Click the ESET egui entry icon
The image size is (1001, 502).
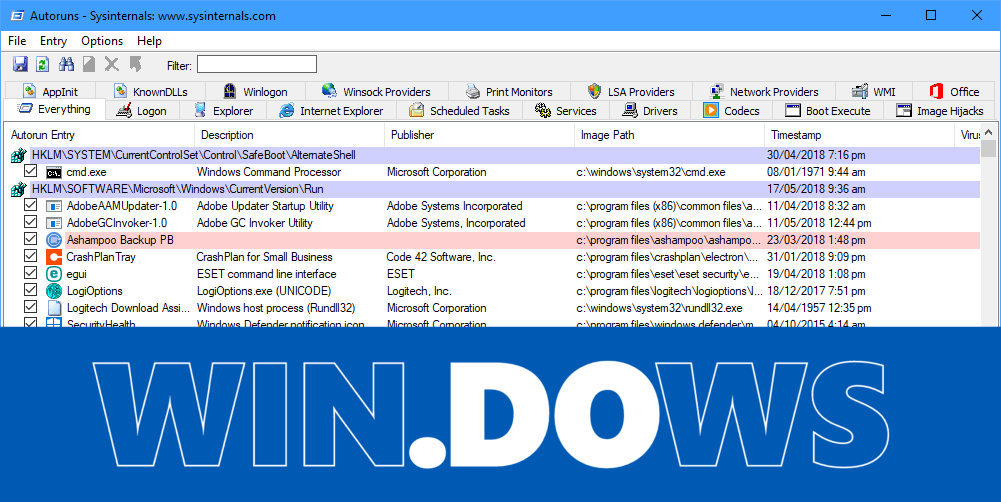54,274
